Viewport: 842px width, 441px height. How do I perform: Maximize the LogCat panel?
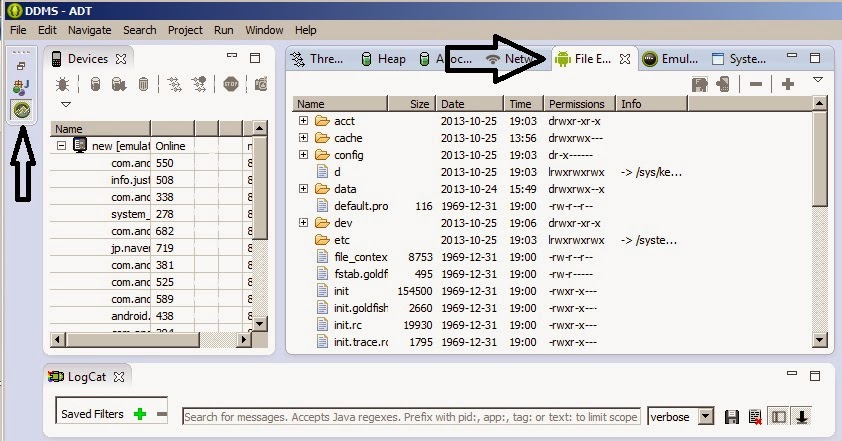pyautogui.click(x=815, y=376)
